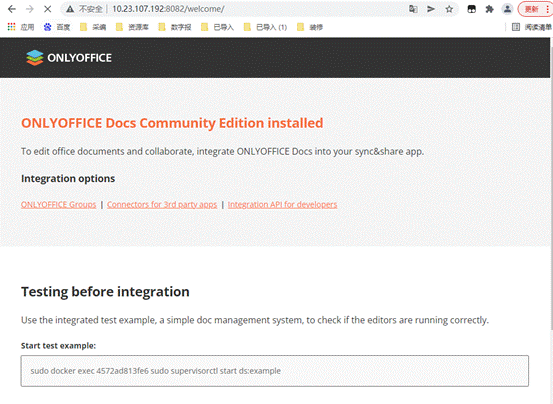Open the translate page icon
This screenshot has height=404, width=553.
[413, 9]
